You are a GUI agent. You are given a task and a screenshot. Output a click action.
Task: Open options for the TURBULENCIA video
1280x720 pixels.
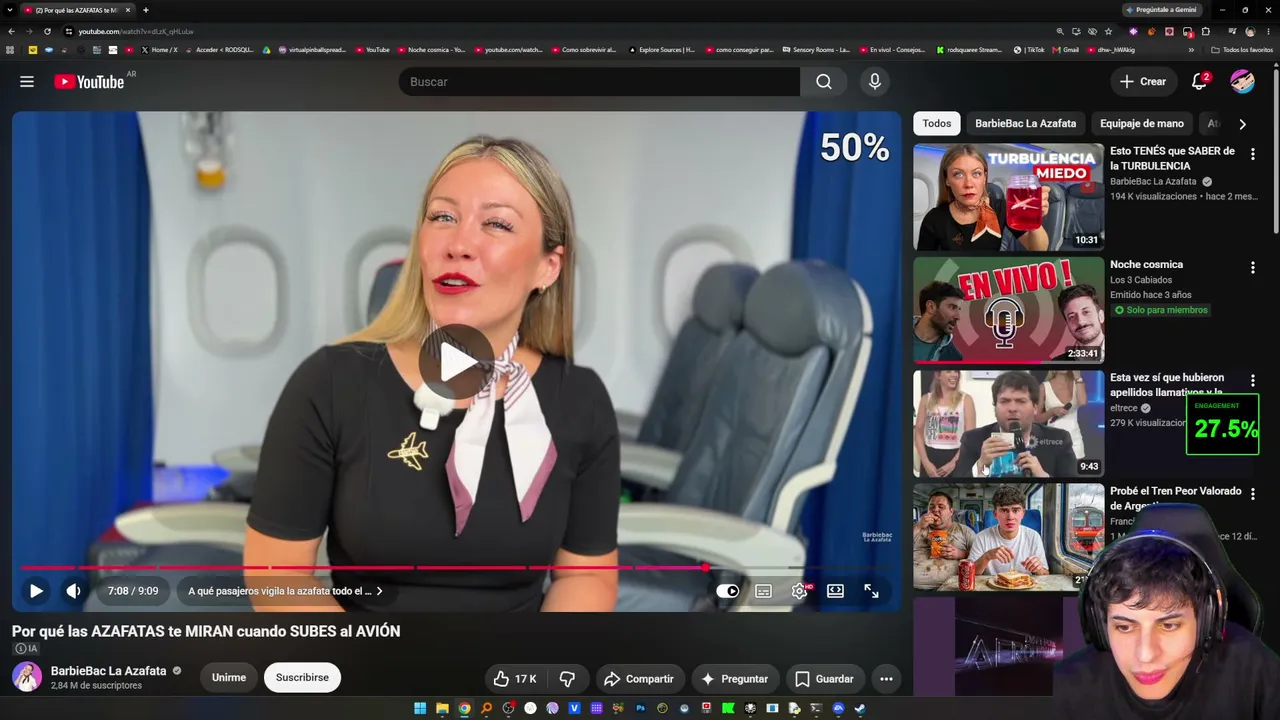1252,154
